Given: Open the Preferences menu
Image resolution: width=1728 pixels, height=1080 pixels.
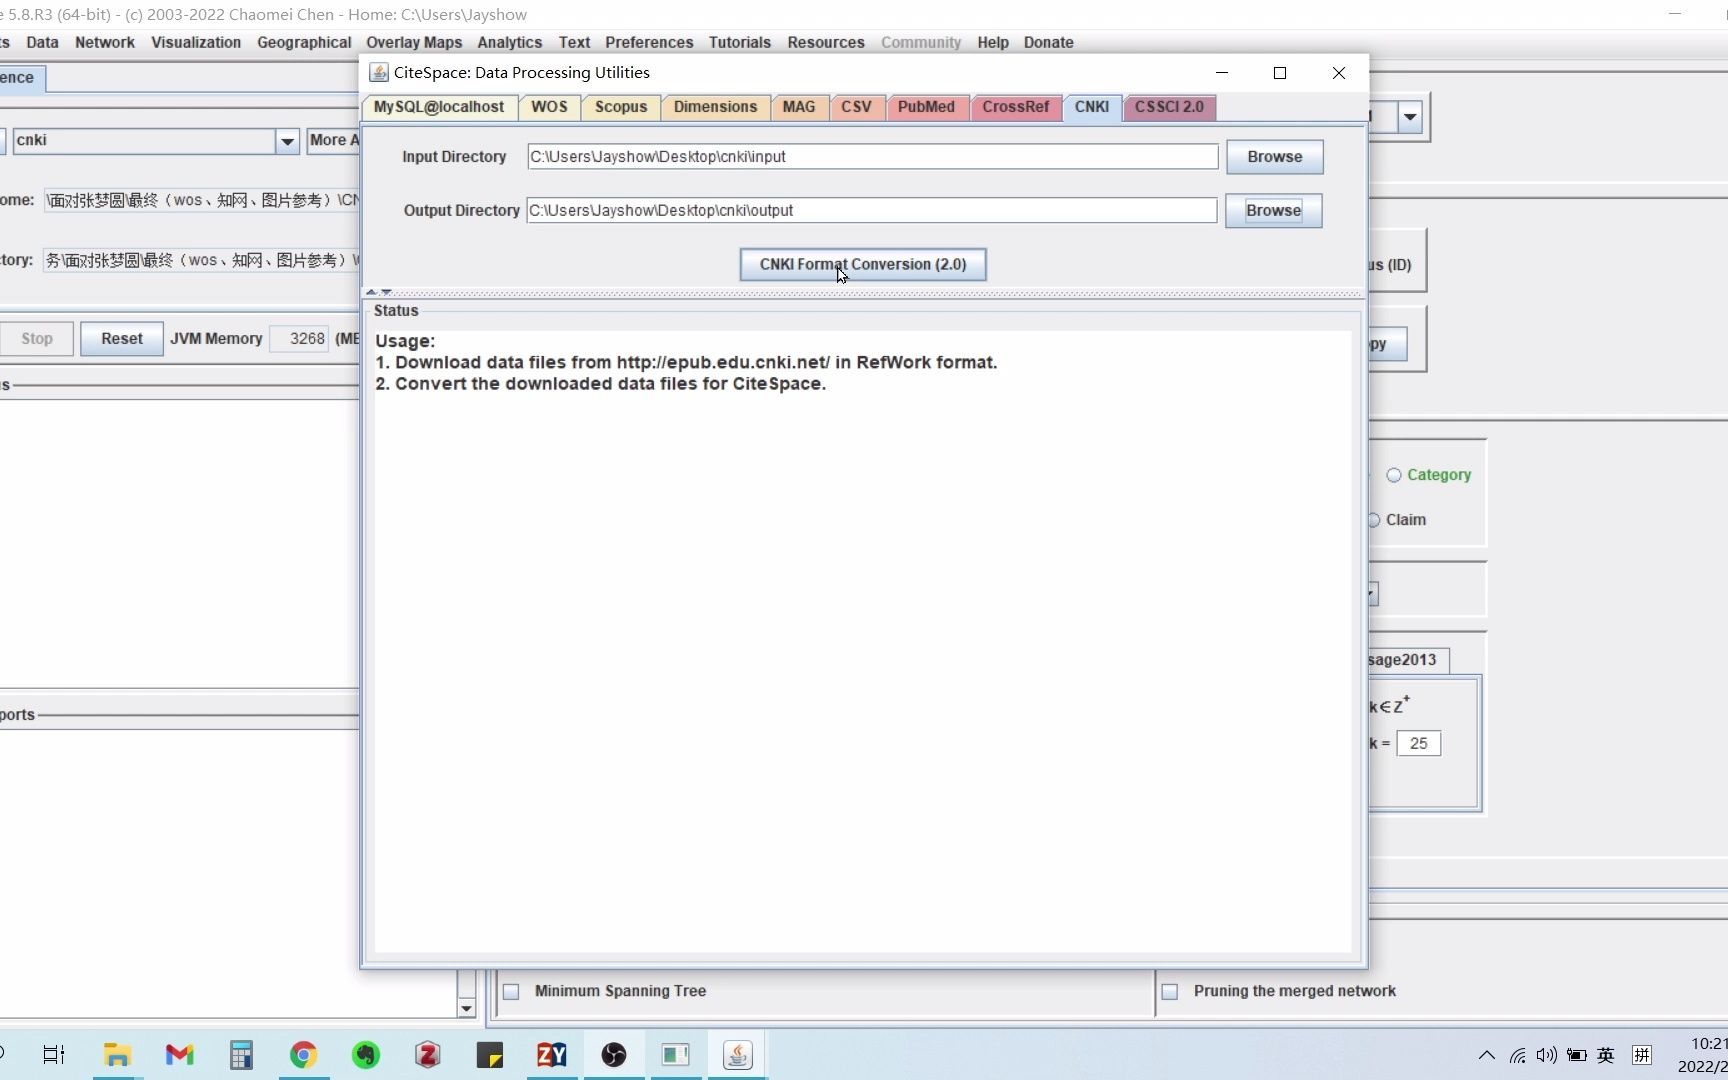Looking at the screenshot, I should point(649,42).
